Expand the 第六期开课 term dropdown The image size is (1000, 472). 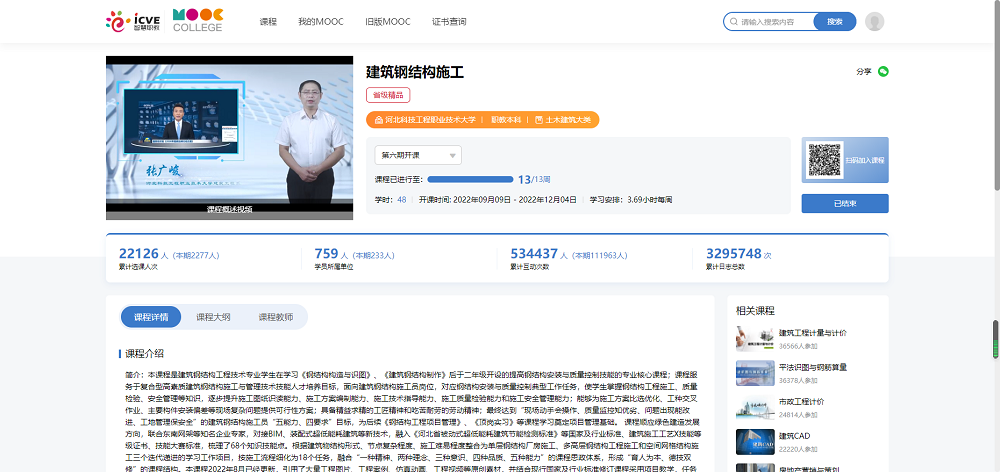coord(417,155)
